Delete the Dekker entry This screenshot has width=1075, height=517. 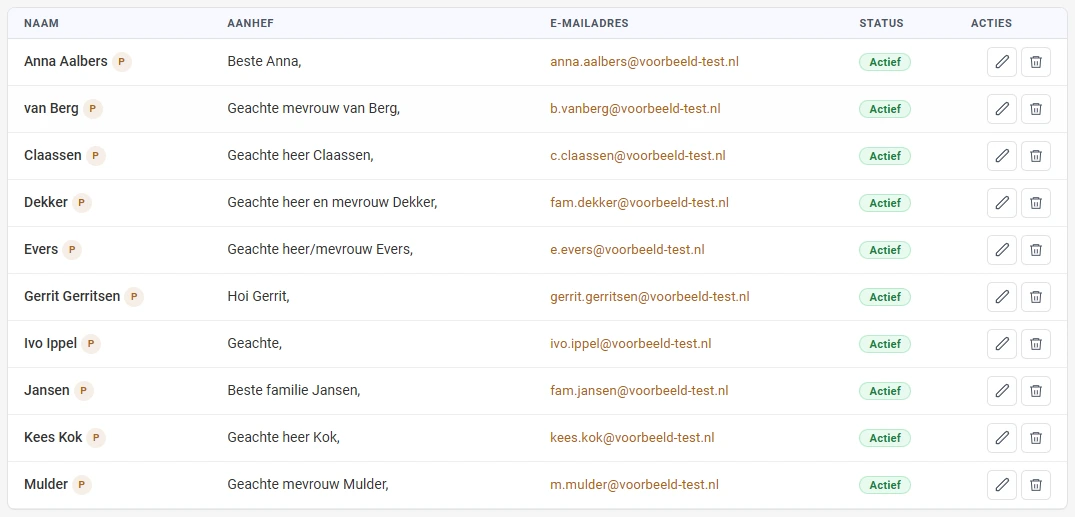click(1036, 203)
